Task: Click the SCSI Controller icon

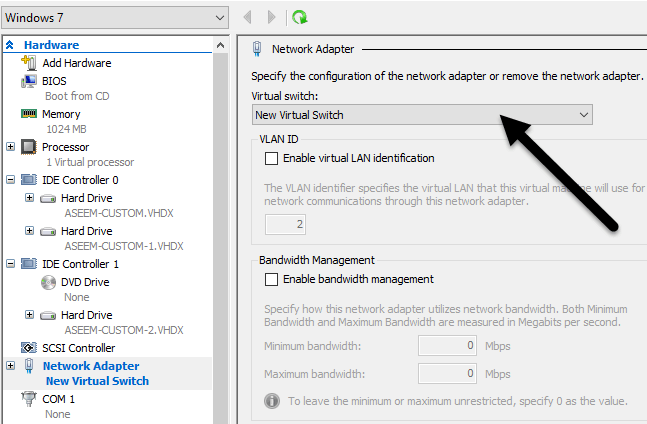Action: 28,348
